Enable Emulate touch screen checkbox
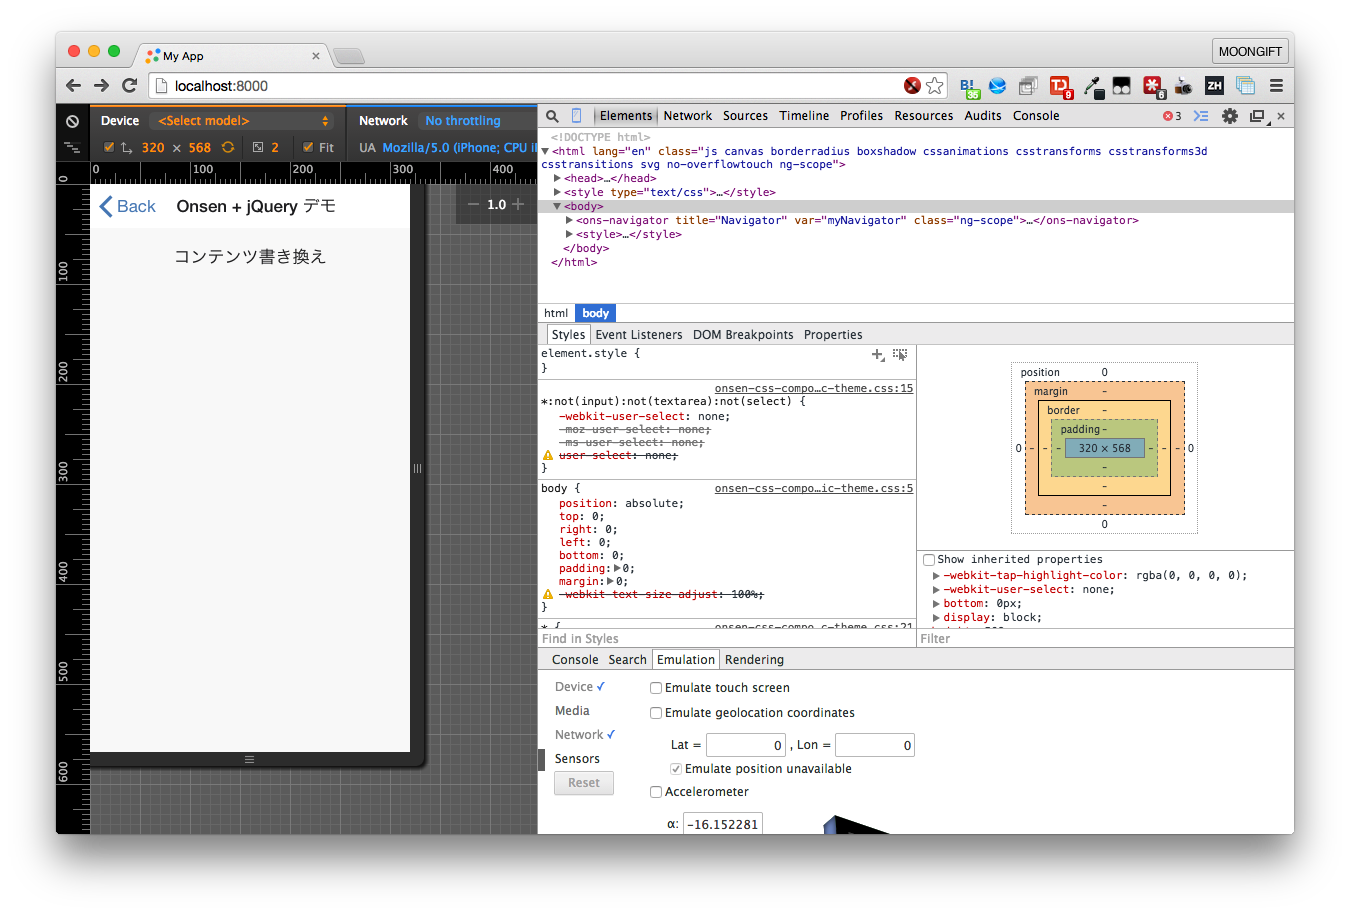This screenshot has width=1350, height=914. (x=656, y=688)
